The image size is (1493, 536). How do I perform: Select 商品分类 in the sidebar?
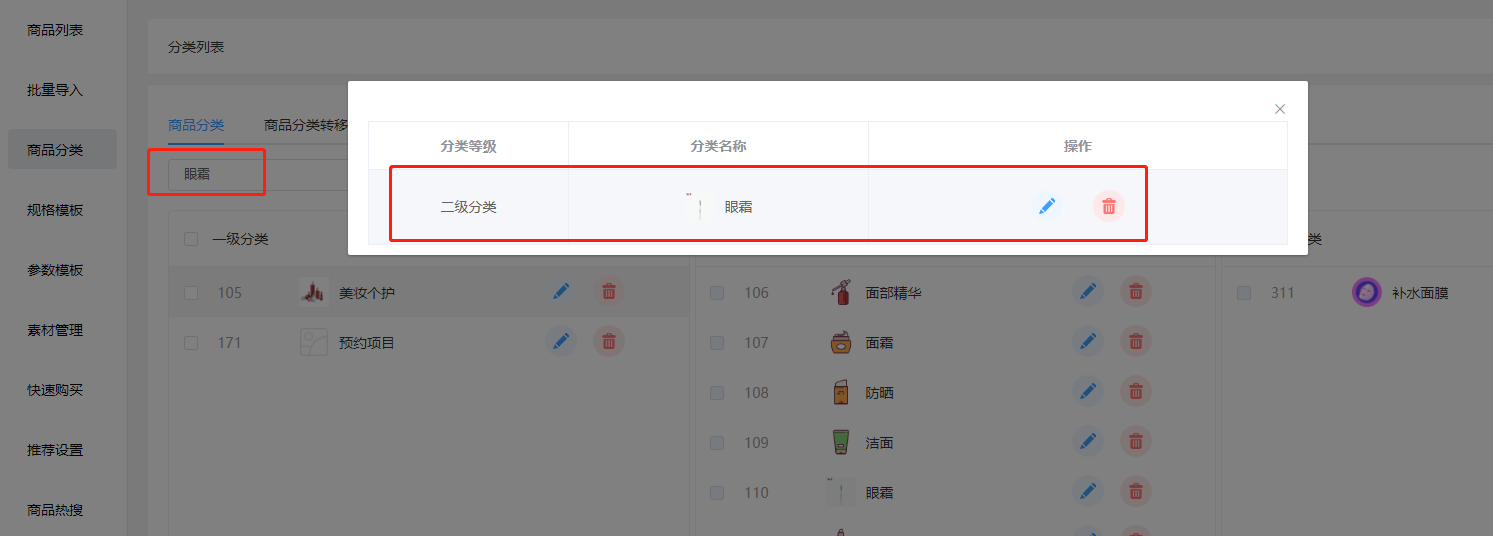(62, 150)
